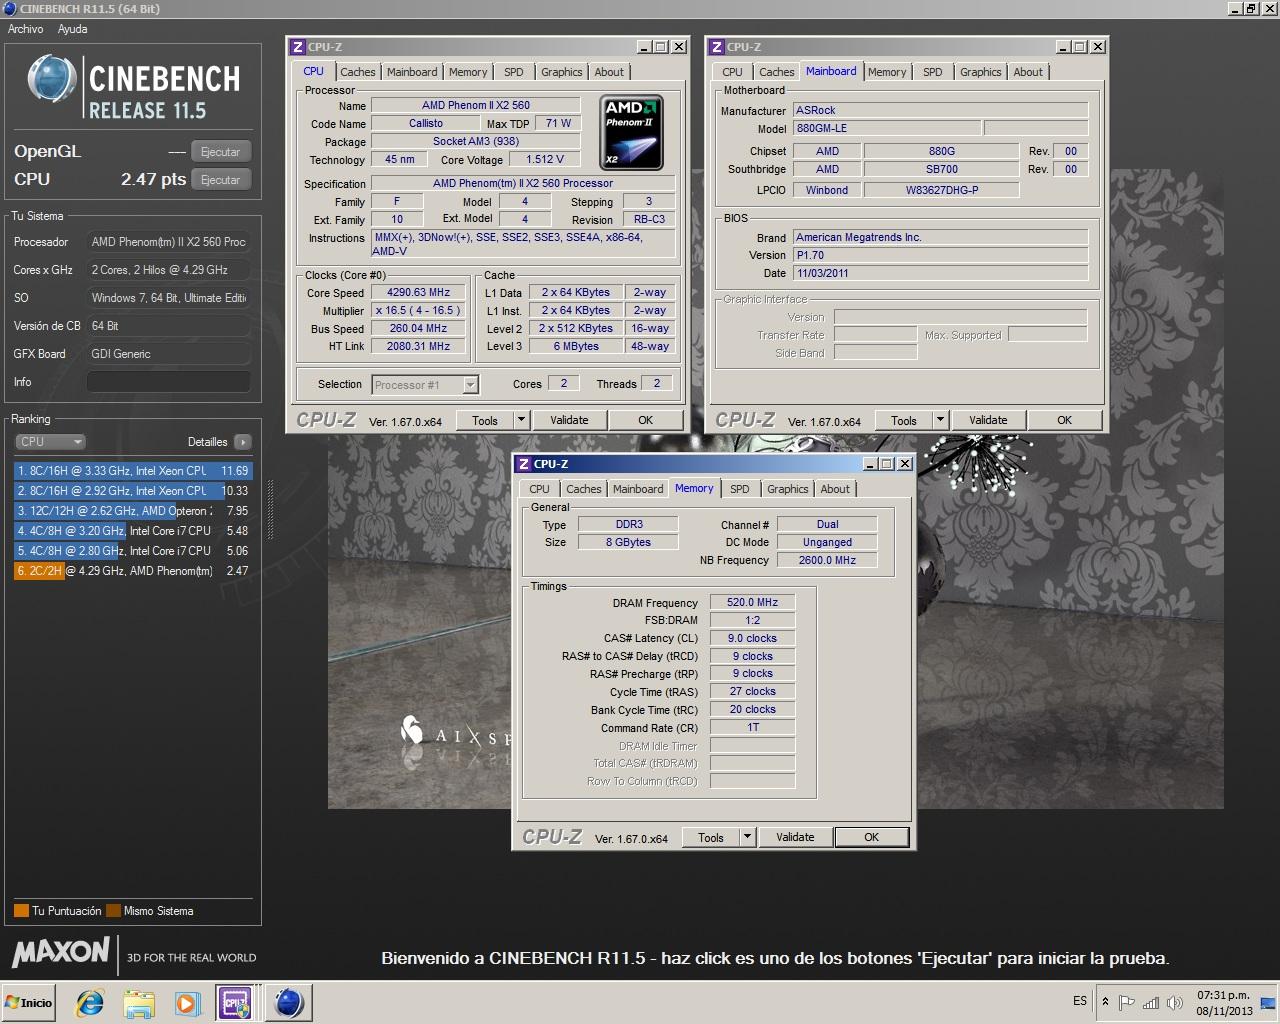This screenshot has width=1280, height=1024.
Task: Click Validate in CPU window
Action: (x=569, y=421)
